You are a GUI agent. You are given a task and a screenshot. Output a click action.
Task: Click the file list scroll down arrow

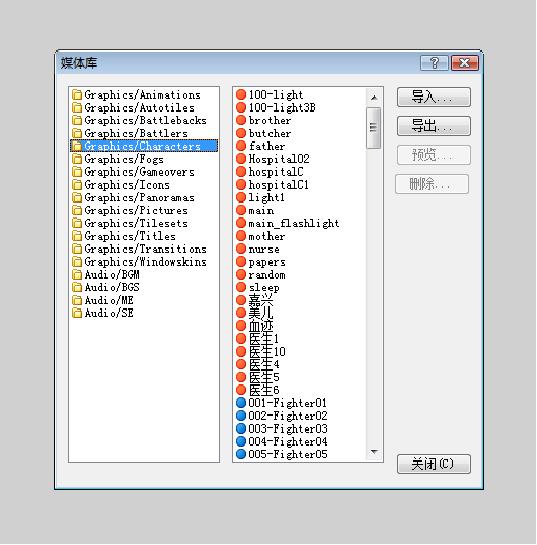click(x=374, y=452)
